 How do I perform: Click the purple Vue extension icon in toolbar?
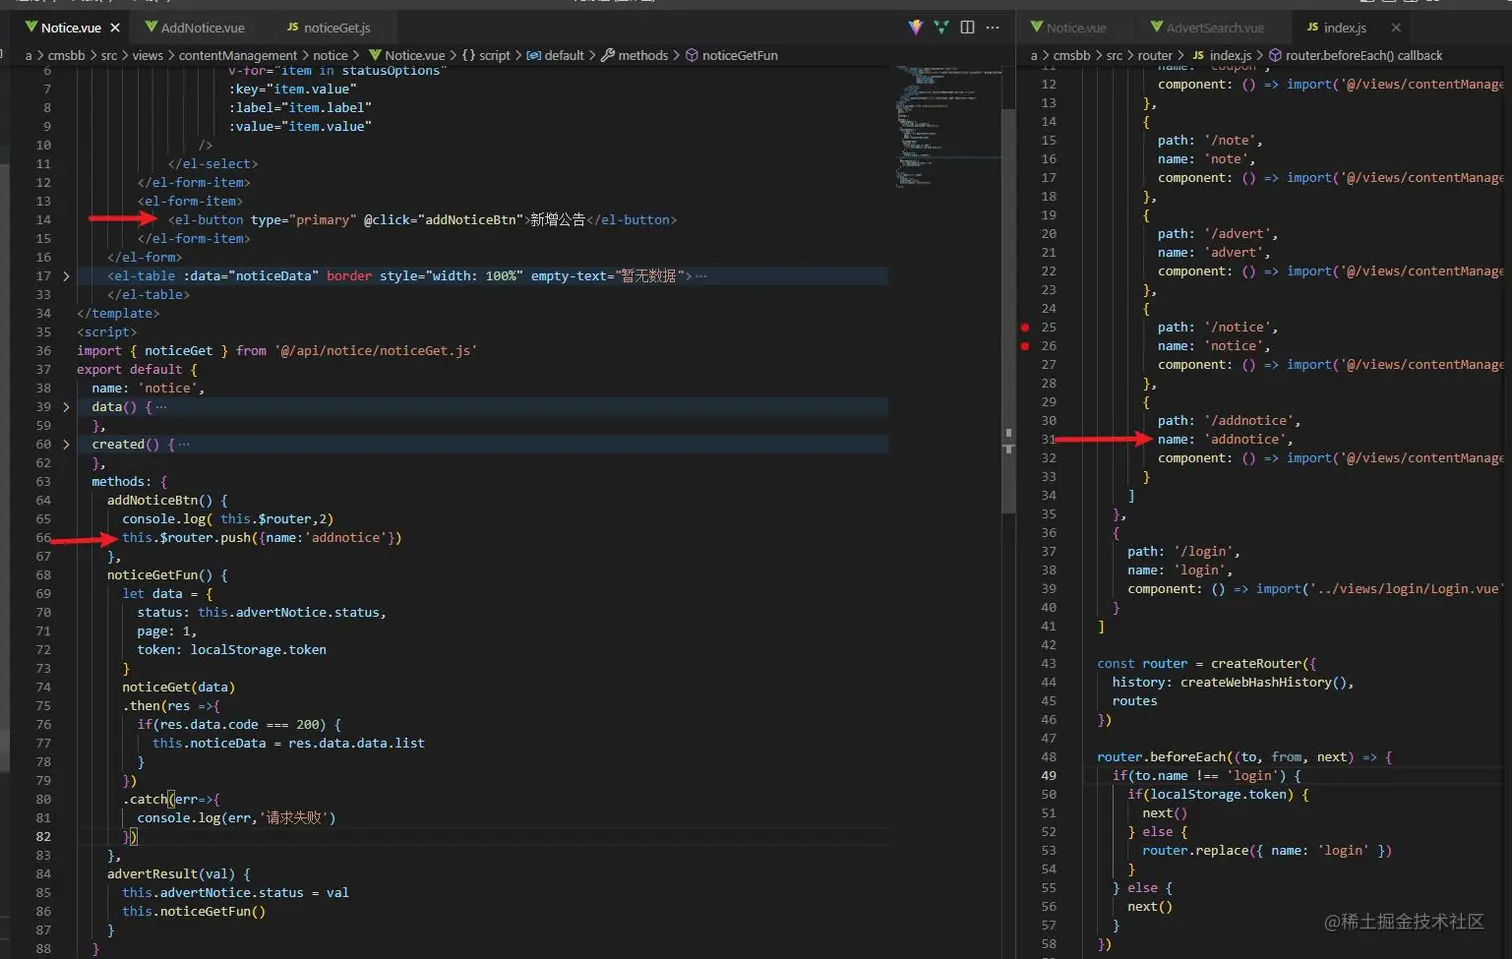tap(915, 27)
